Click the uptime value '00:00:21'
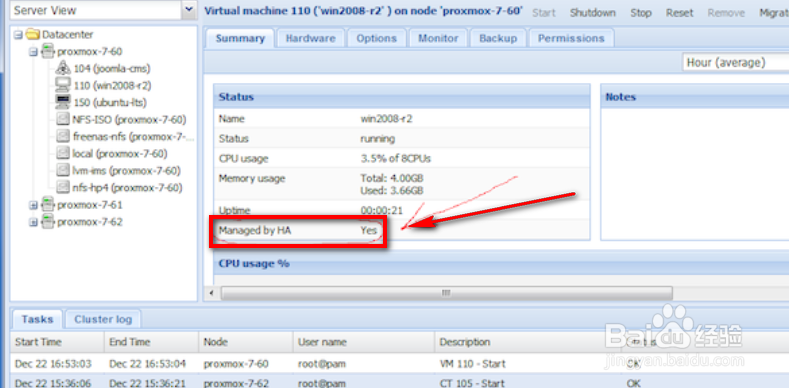The height and width of the screenshot is (388, 789). tap(382, 210)
